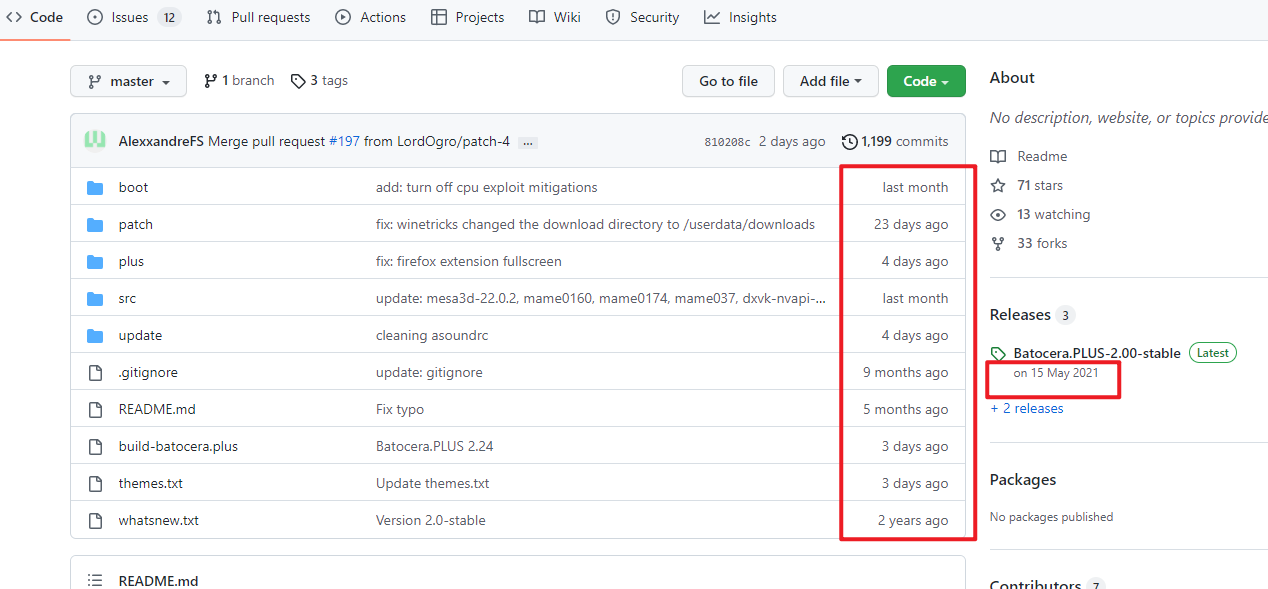Expand the Add file dropdown

tap(831, 81)
